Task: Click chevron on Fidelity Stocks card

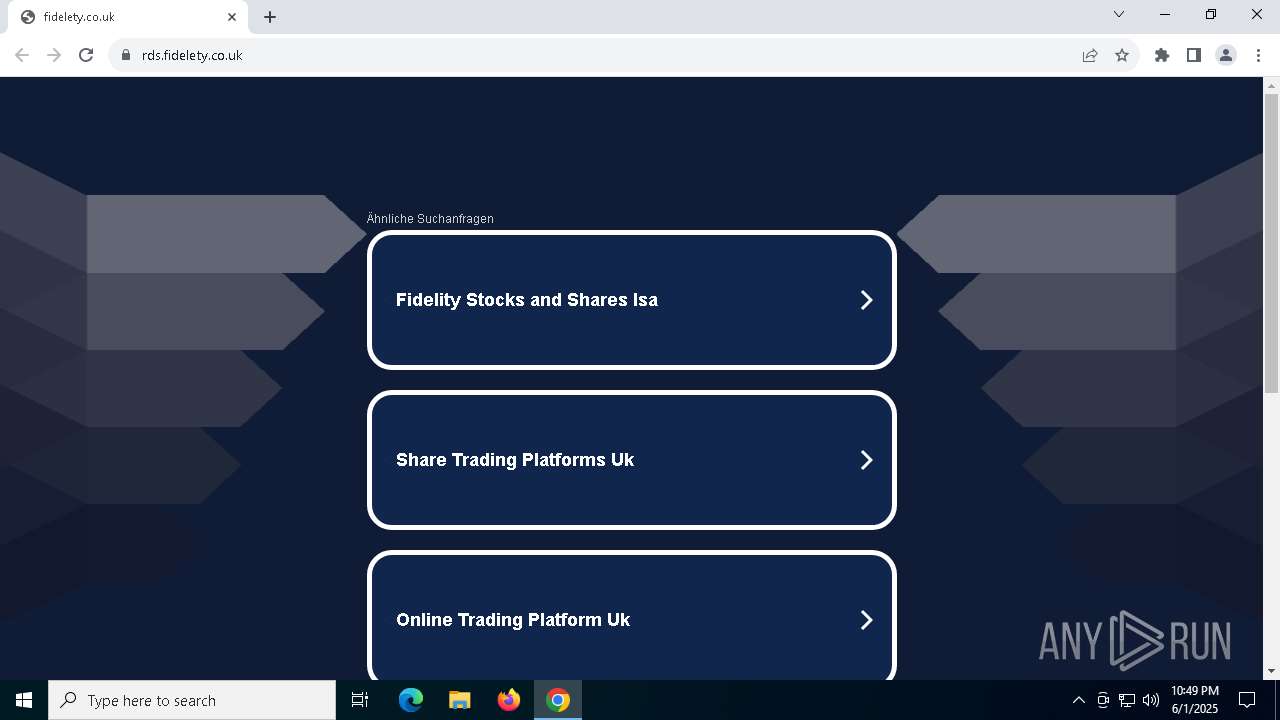Action: click(x=867, y=300)
